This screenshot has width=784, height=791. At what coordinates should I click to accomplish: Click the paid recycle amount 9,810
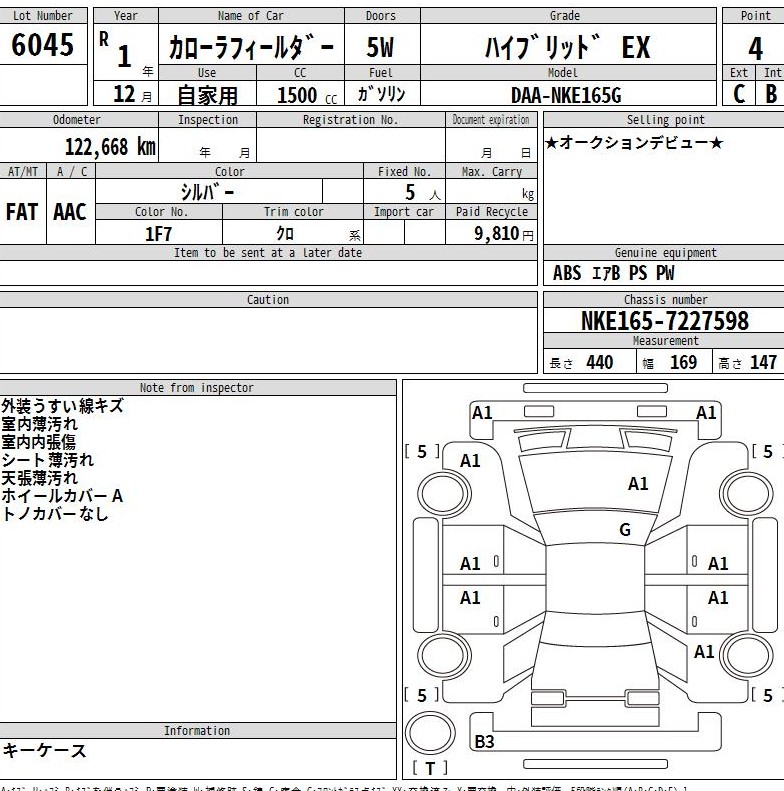(x=496, y=233)
